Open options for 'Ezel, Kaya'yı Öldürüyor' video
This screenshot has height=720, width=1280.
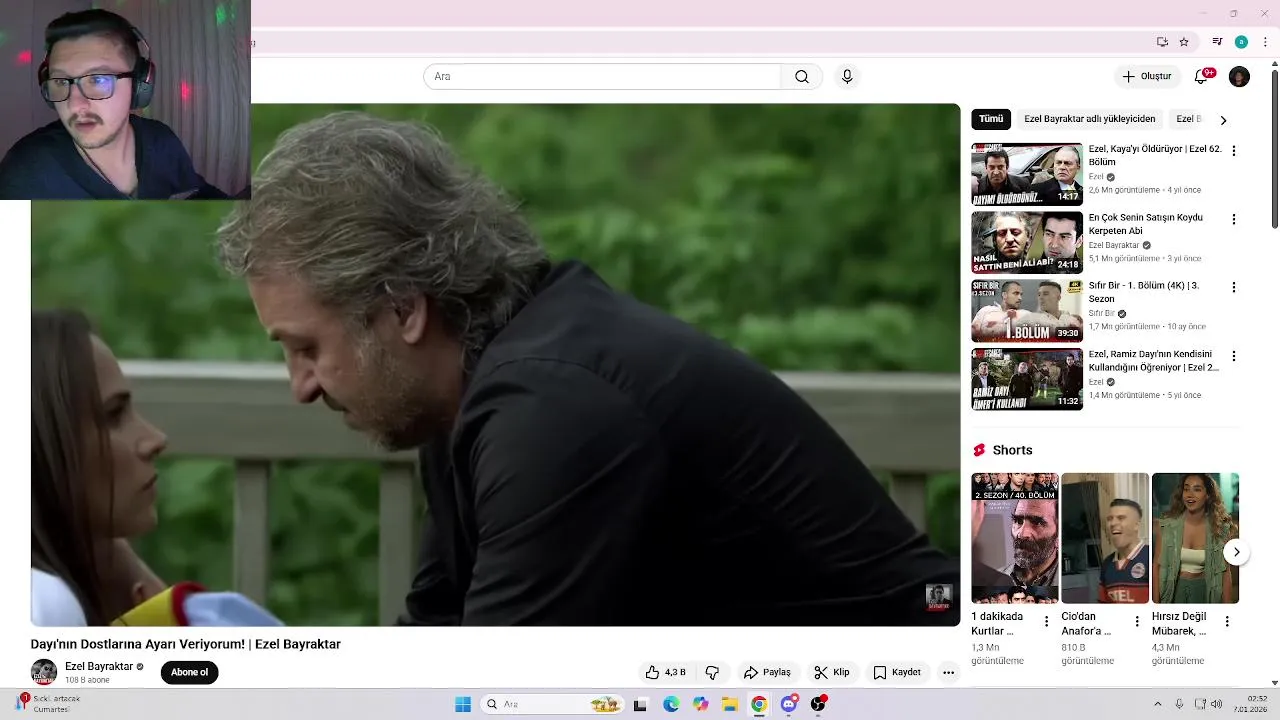tap(1233, 151)
